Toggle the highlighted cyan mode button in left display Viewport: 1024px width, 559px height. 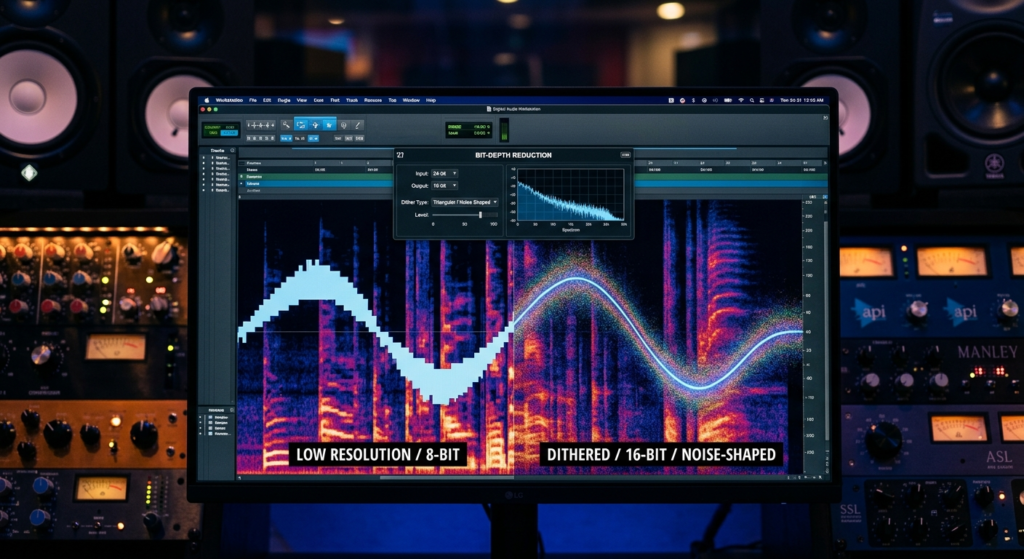(229, 133)
